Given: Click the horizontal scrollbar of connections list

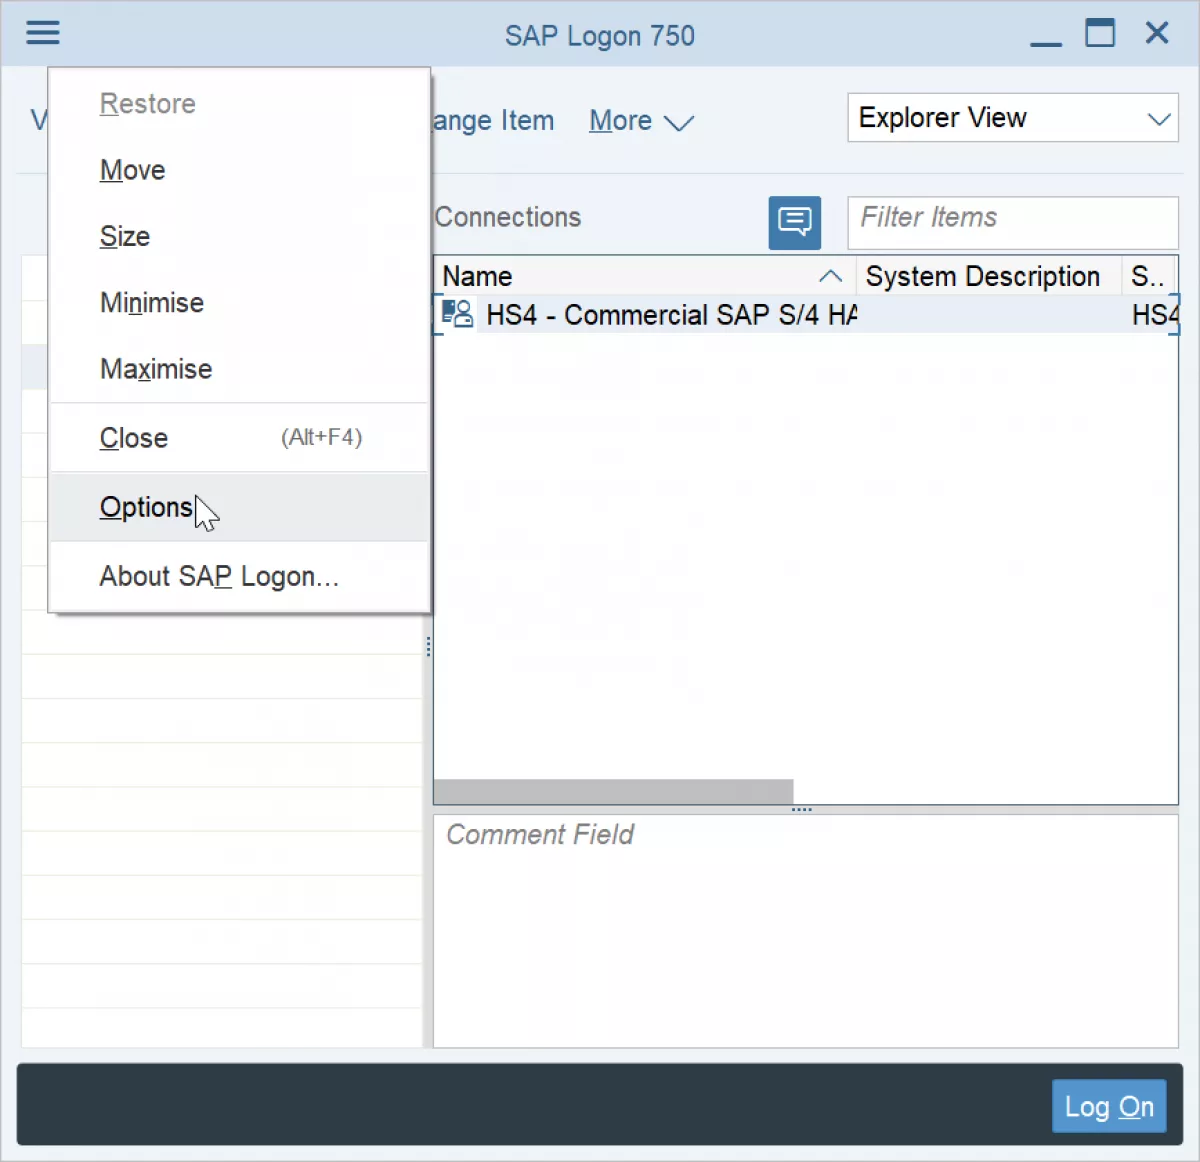Looking at the screenshot, I should click(613, 792).
